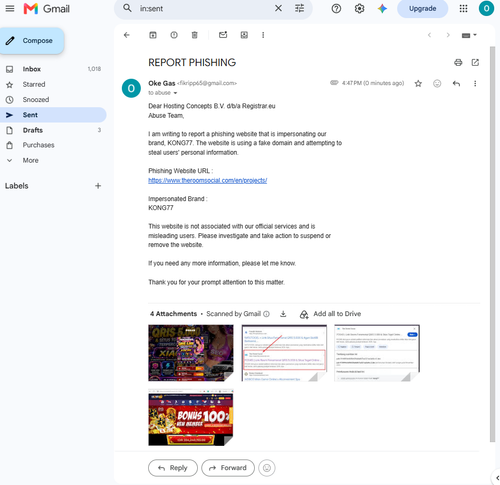Open message More menu dots

pyautogui.click(x=475, y=83)
